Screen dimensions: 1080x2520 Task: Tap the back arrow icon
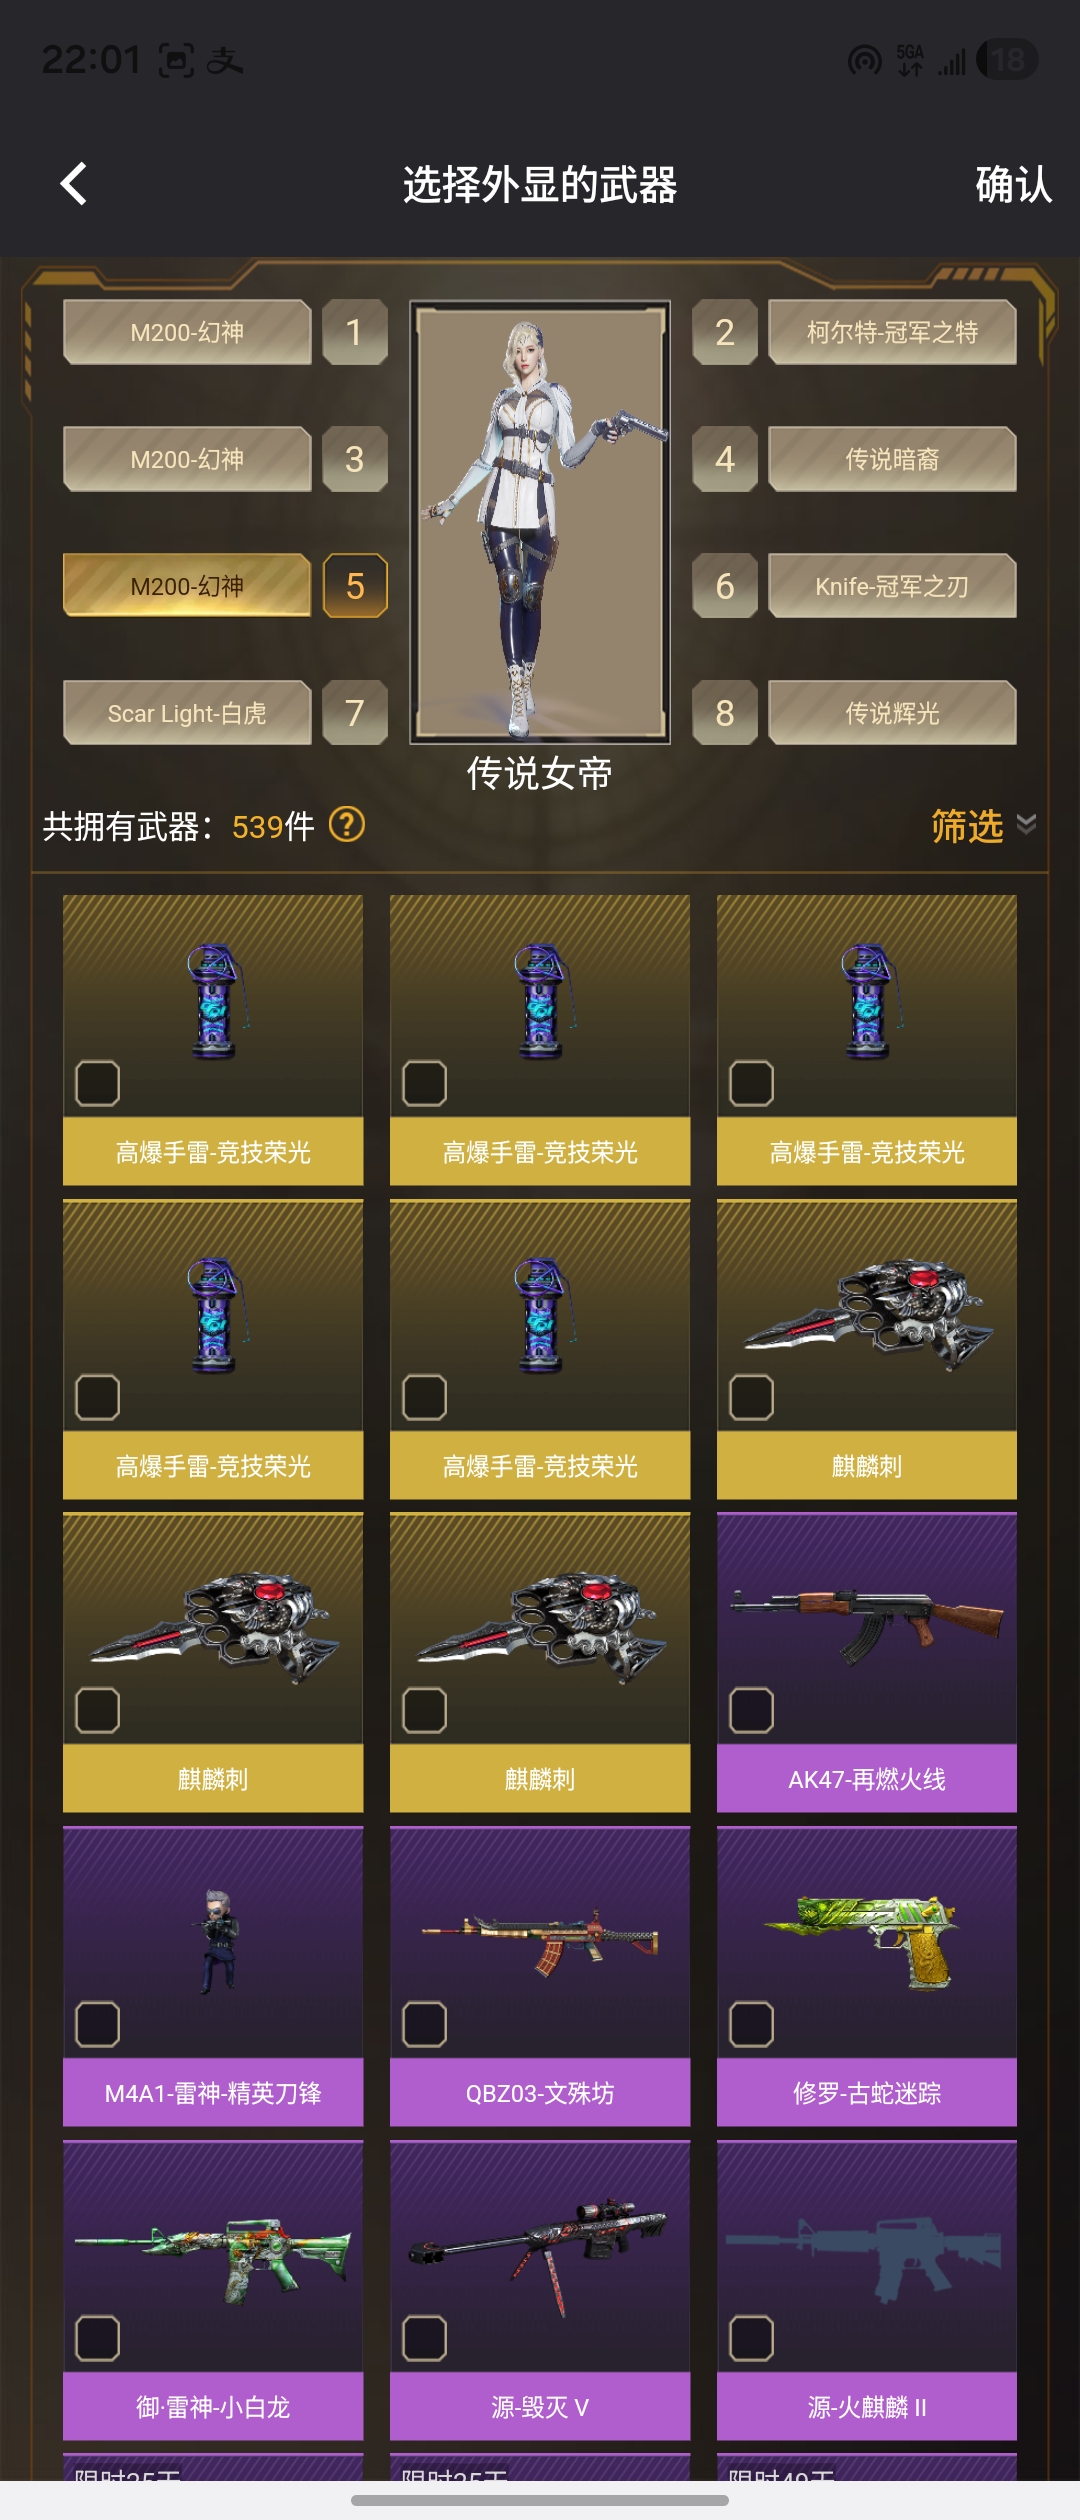pyautogui.click(x=73, y=184)
